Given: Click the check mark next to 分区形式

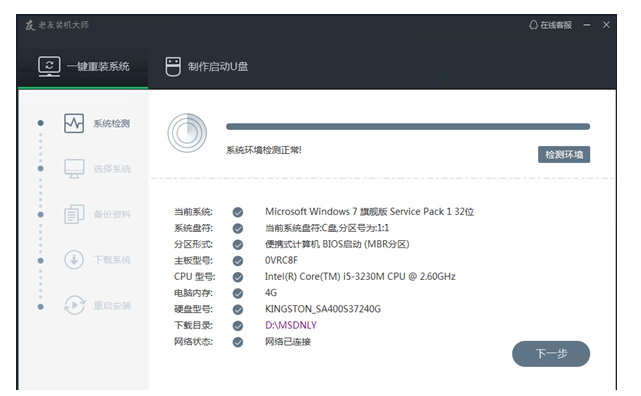Looking at the screenshot, I should click(238, 244).
